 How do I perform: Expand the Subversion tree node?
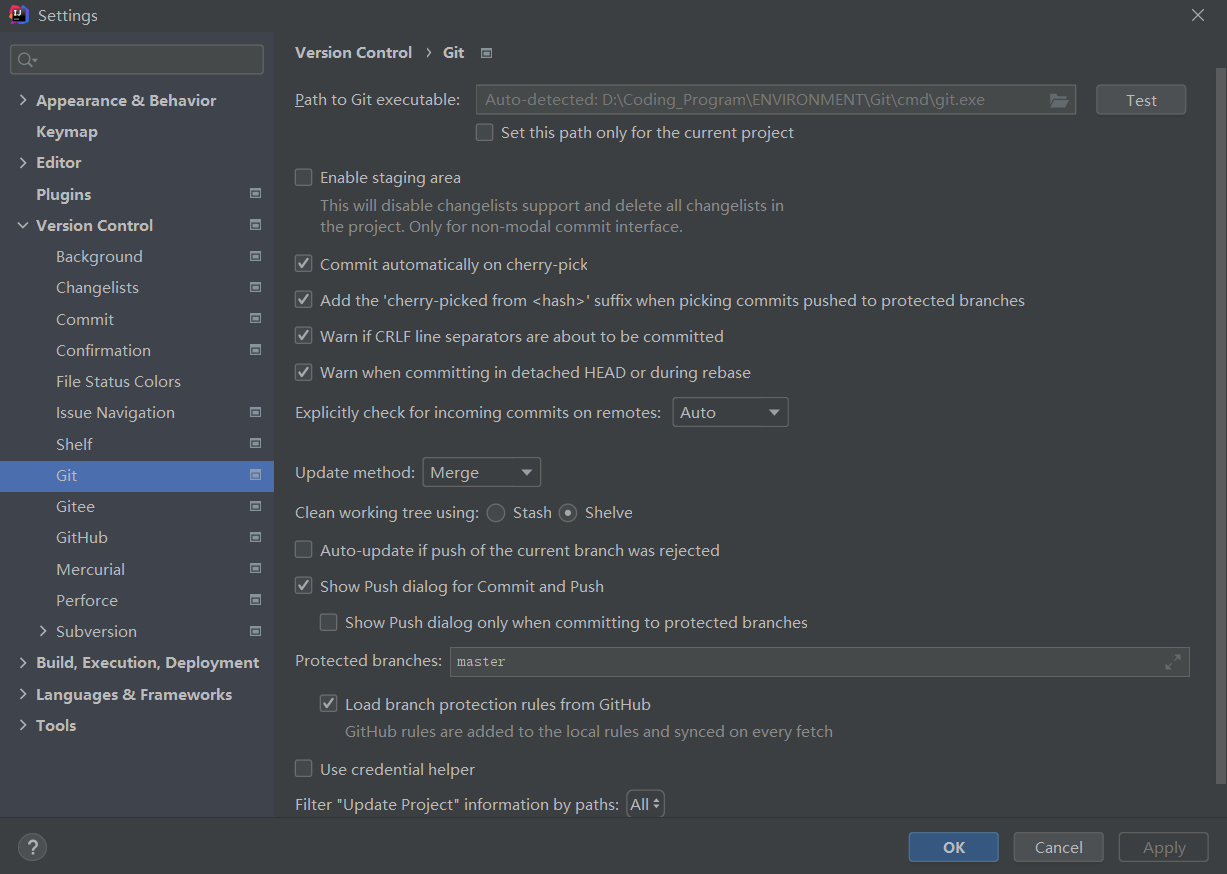coord(42,631)
